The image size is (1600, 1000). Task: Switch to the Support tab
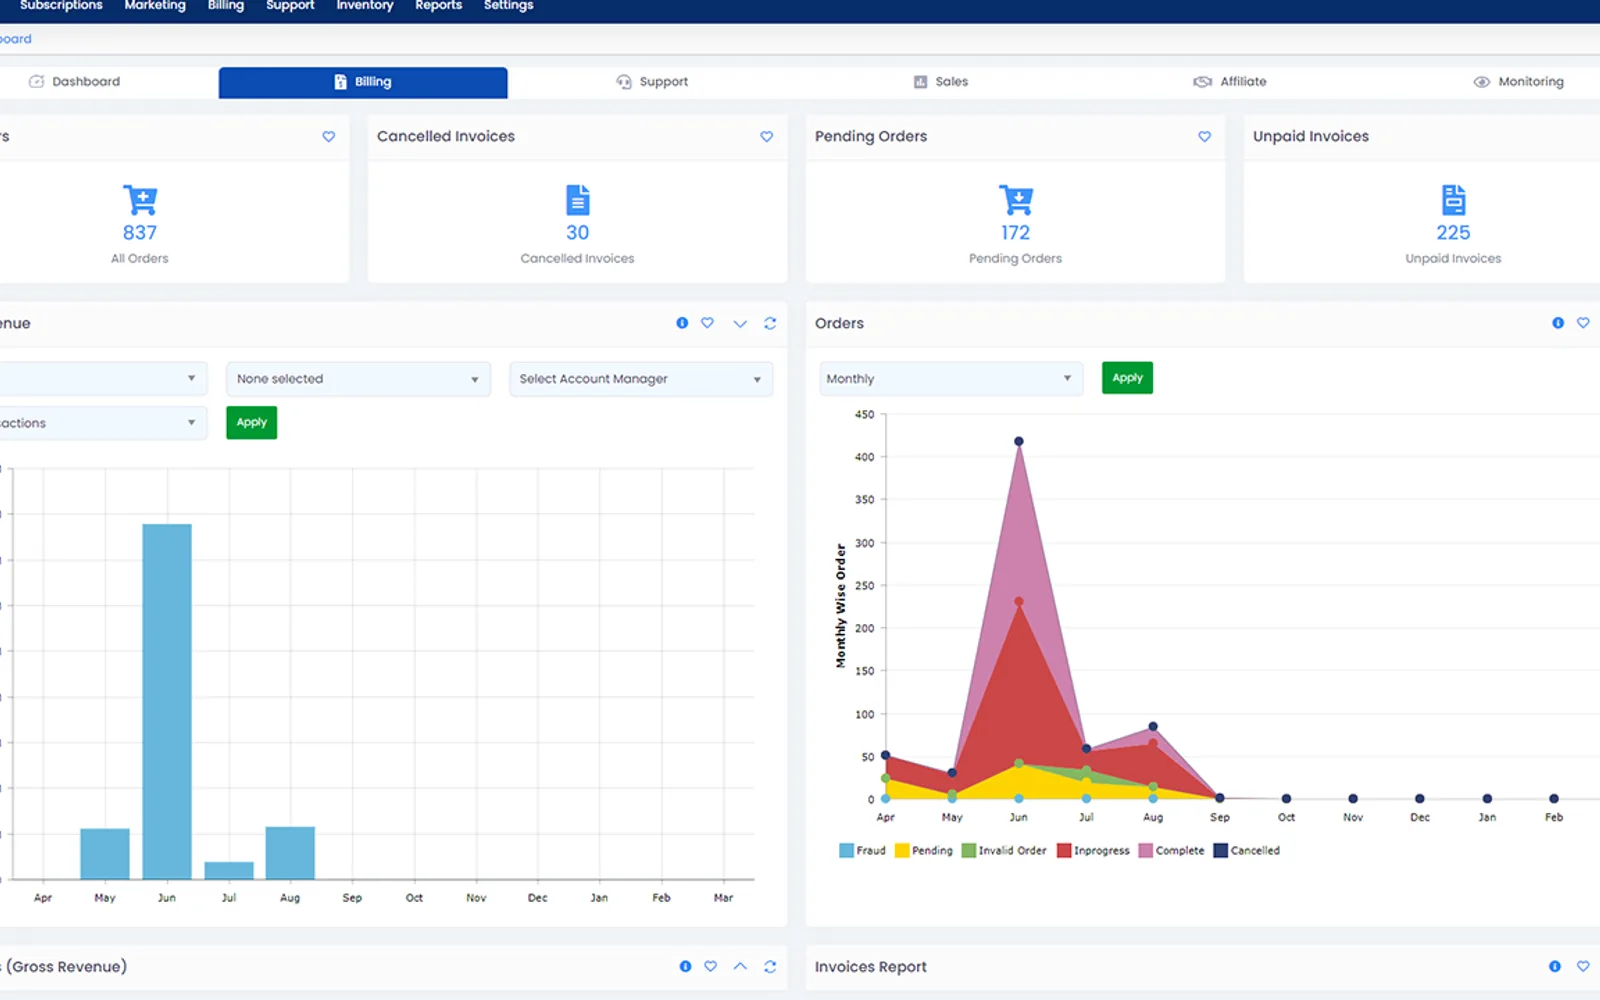(x=652, y=82)
